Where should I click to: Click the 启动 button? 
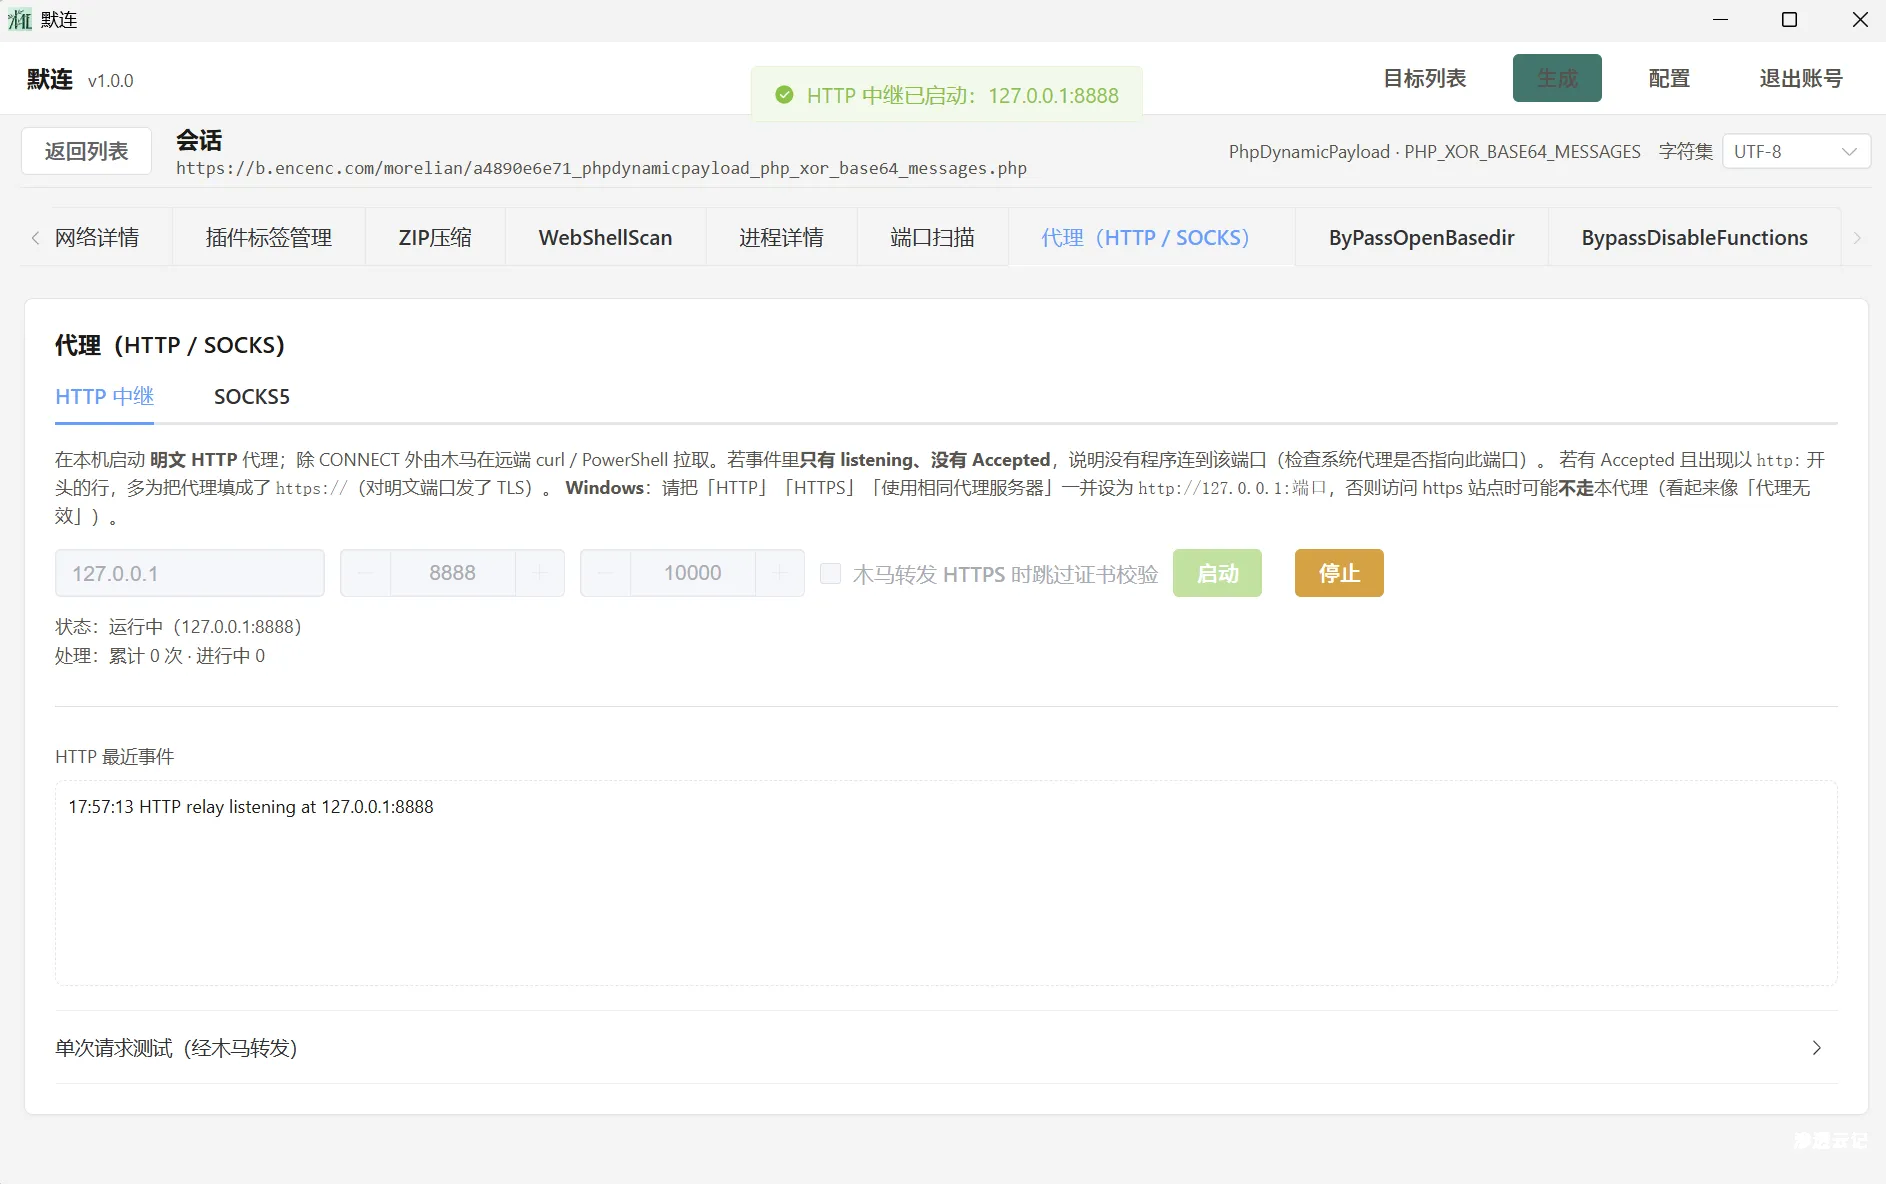tap(1216, 573)
